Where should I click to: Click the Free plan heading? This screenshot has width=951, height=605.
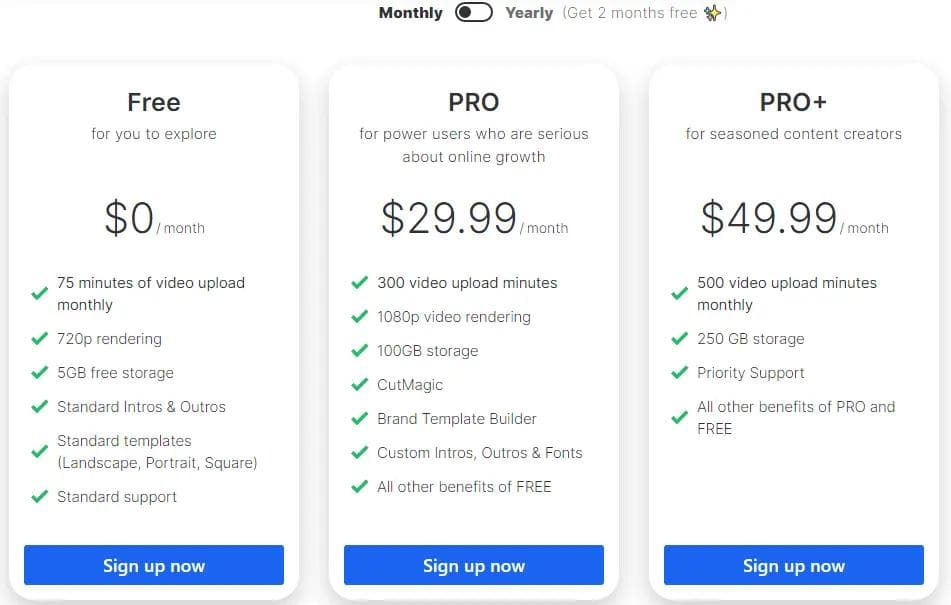pyautogui.click(x=154, y=102)
